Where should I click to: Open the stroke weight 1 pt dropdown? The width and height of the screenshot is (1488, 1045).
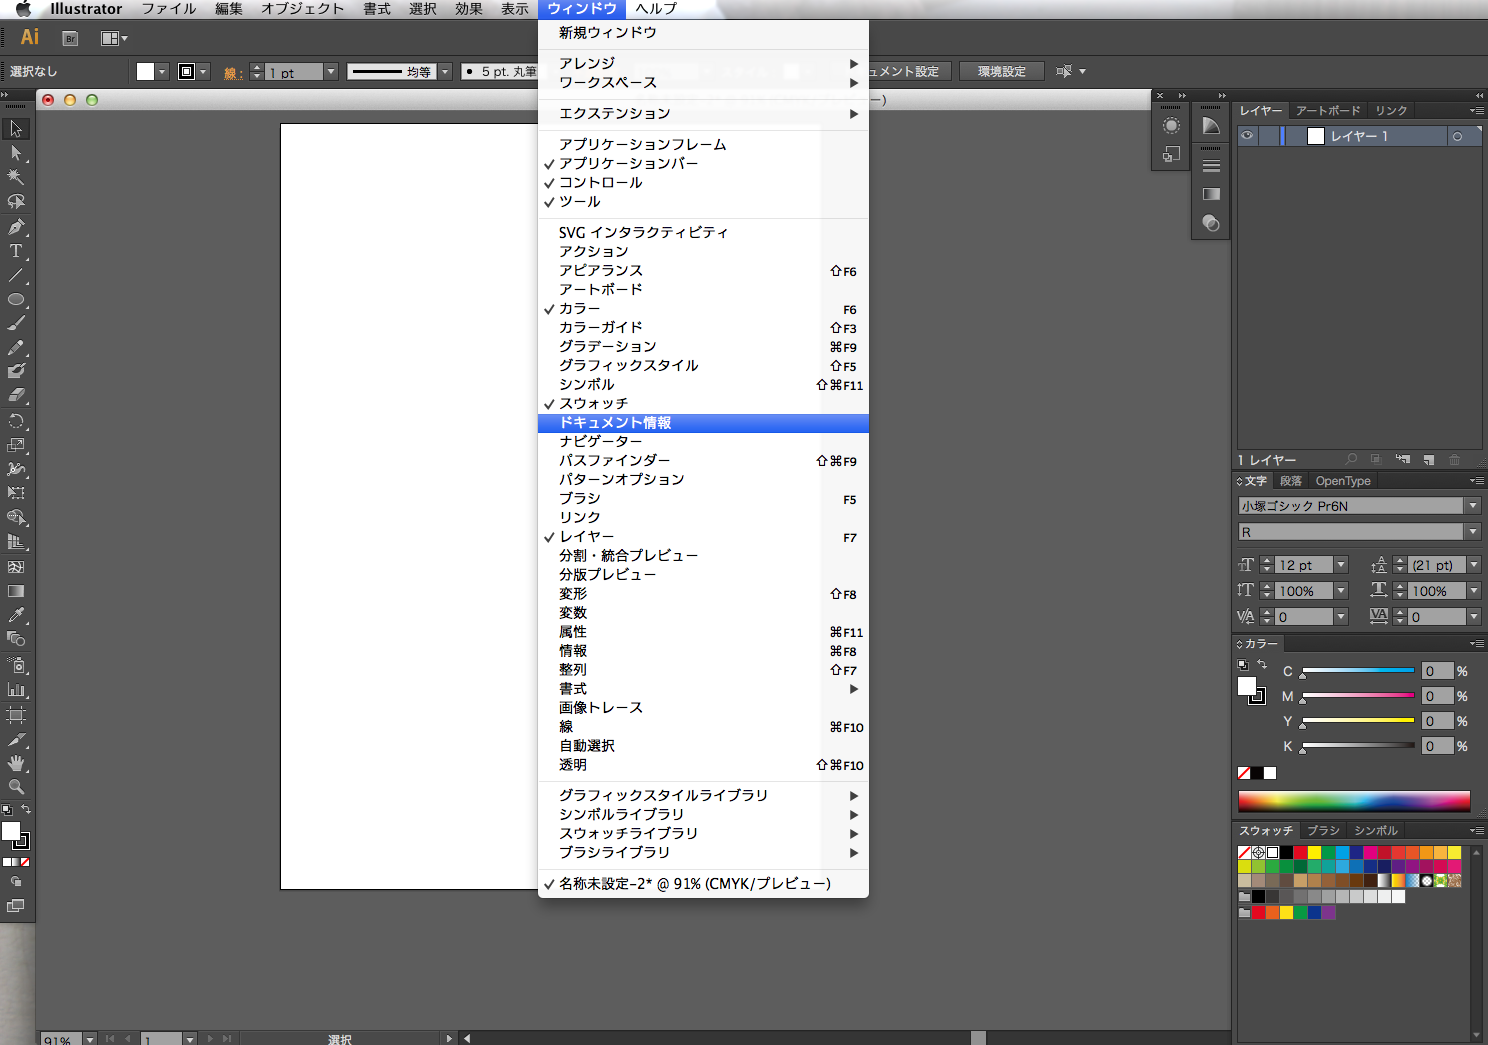(331, 72)
